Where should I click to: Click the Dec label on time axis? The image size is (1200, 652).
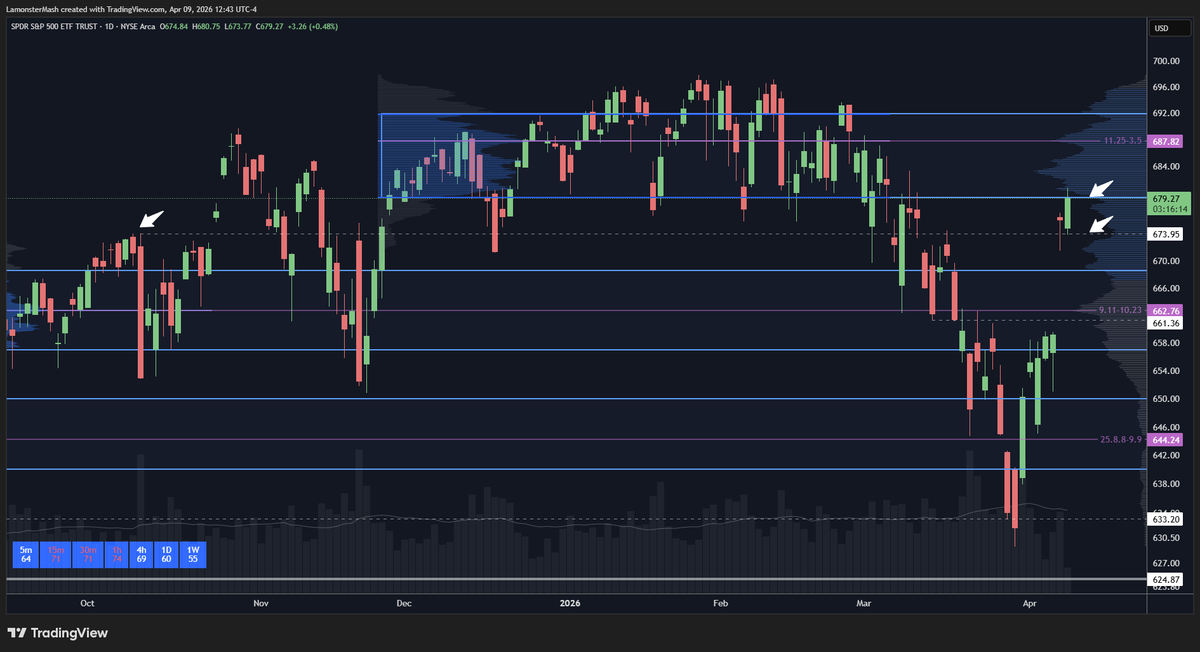click(405, 604)
